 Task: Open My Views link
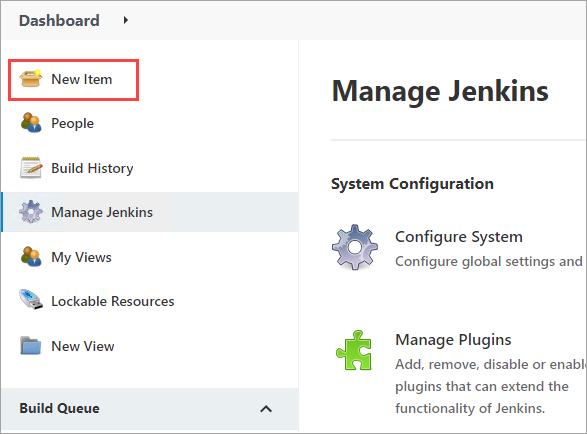[81, 257]
